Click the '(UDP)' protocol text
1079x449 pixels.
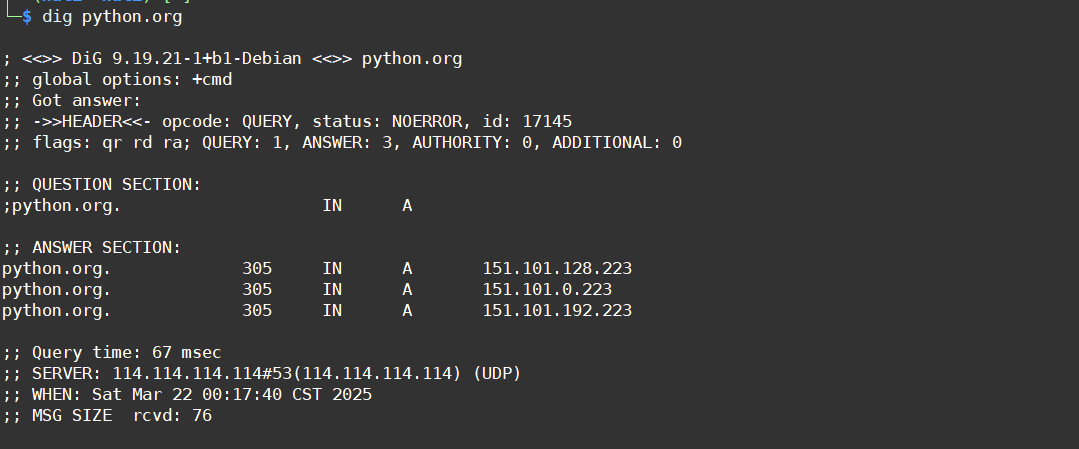(x=497, y=374)
